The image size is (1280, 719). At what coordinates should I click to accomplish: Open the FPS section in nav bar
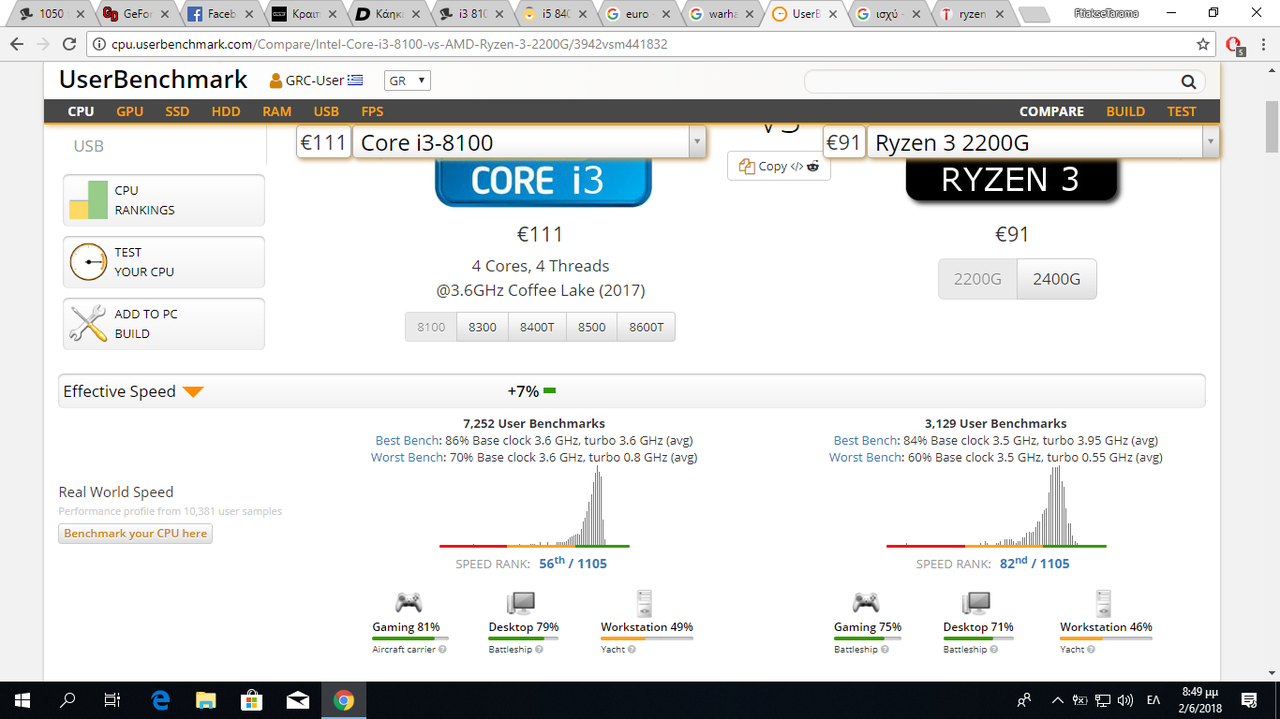(x=372, y=111)
